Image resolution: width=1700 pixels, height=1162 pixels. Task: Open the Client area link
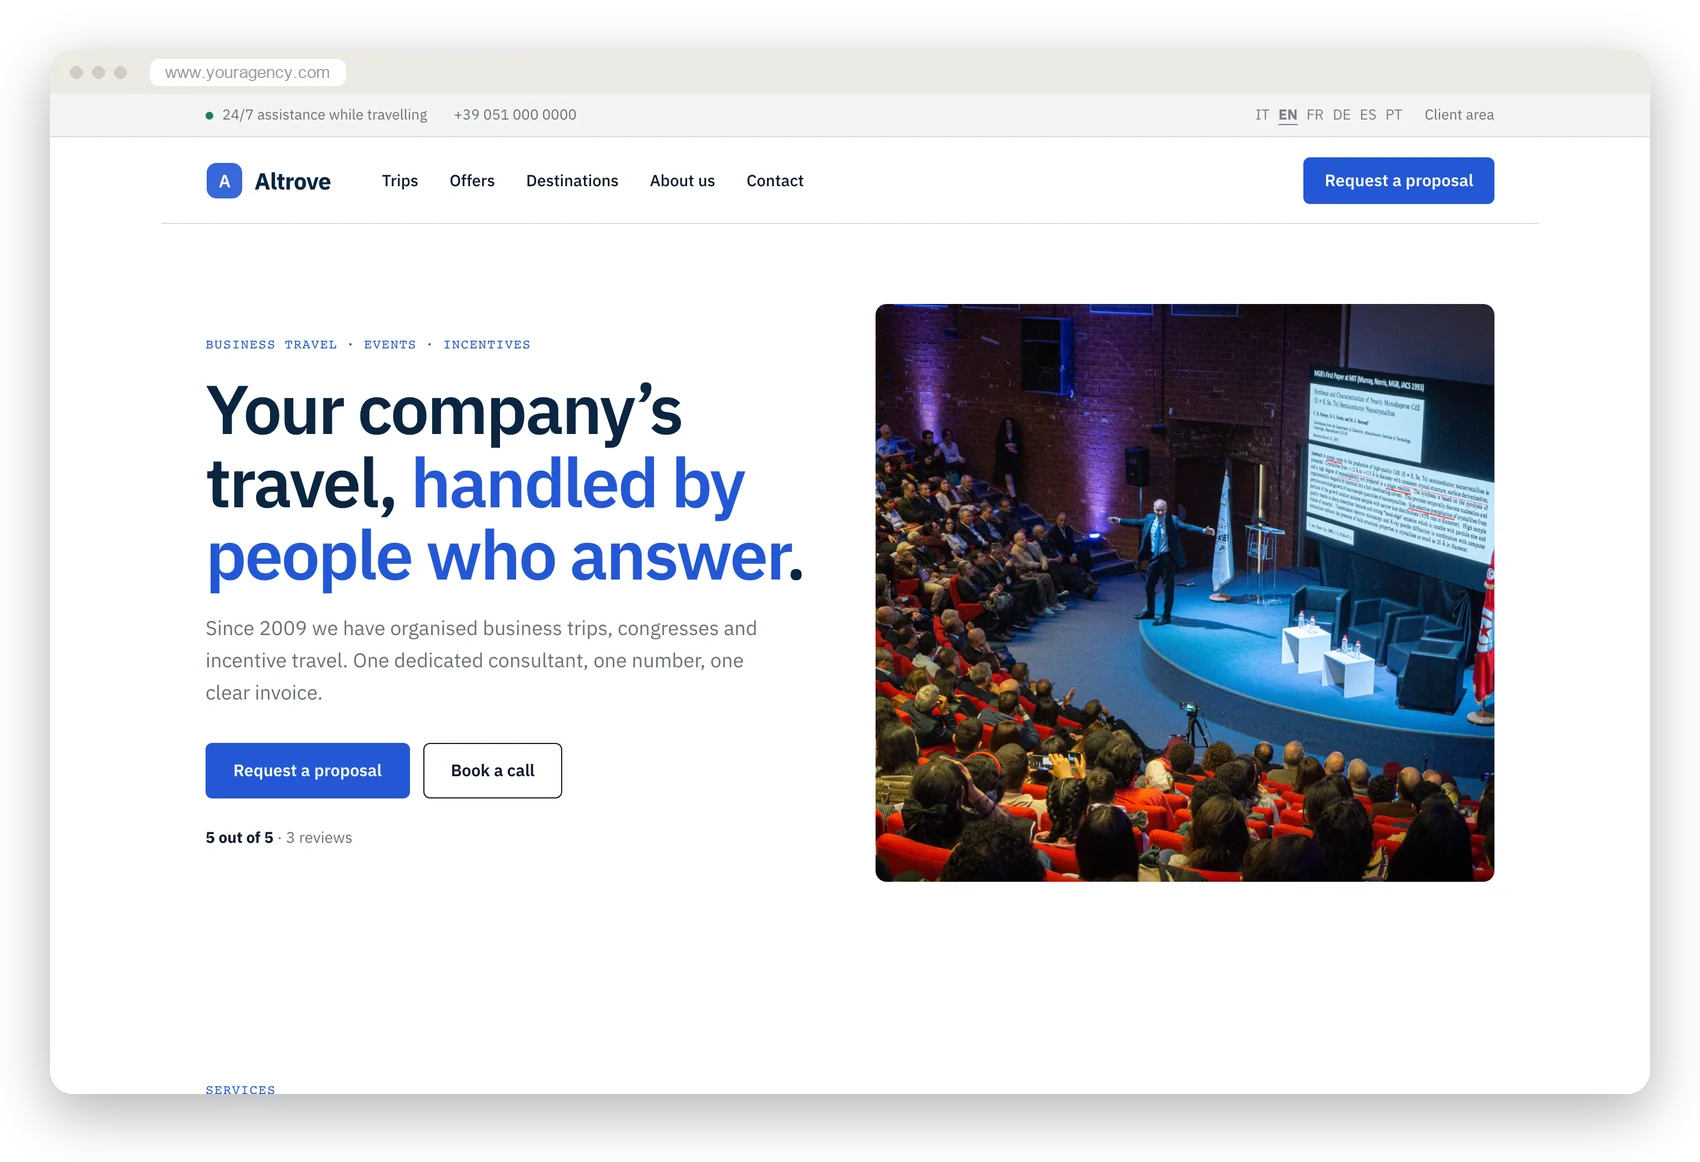click(x=1459, y=115)
